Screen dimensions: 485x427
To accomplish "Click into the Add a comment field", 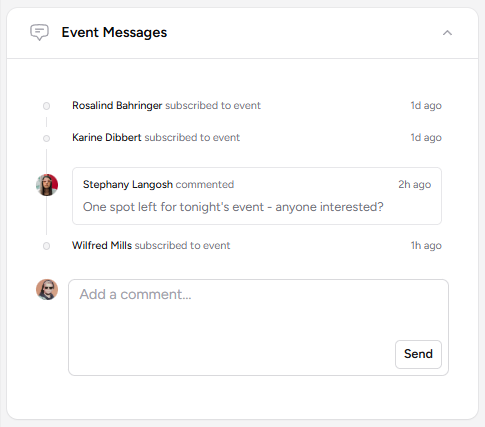I will pos(258,327).
